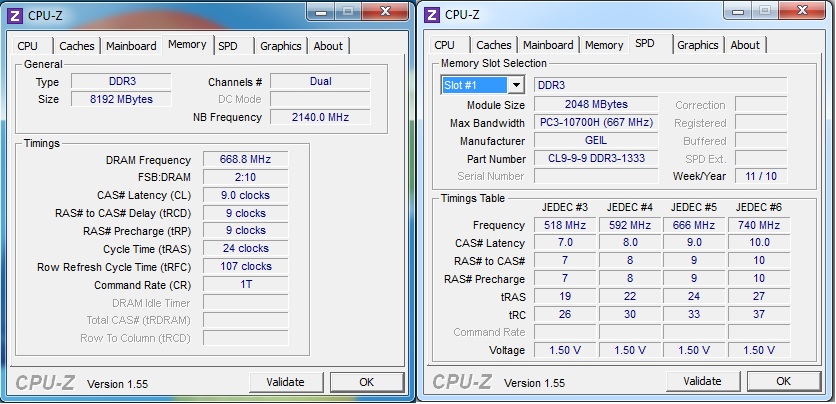Open Graphics tab in right CPU-Z window
Viewport: 836px width, 404px height.
[x=698, y=45]
